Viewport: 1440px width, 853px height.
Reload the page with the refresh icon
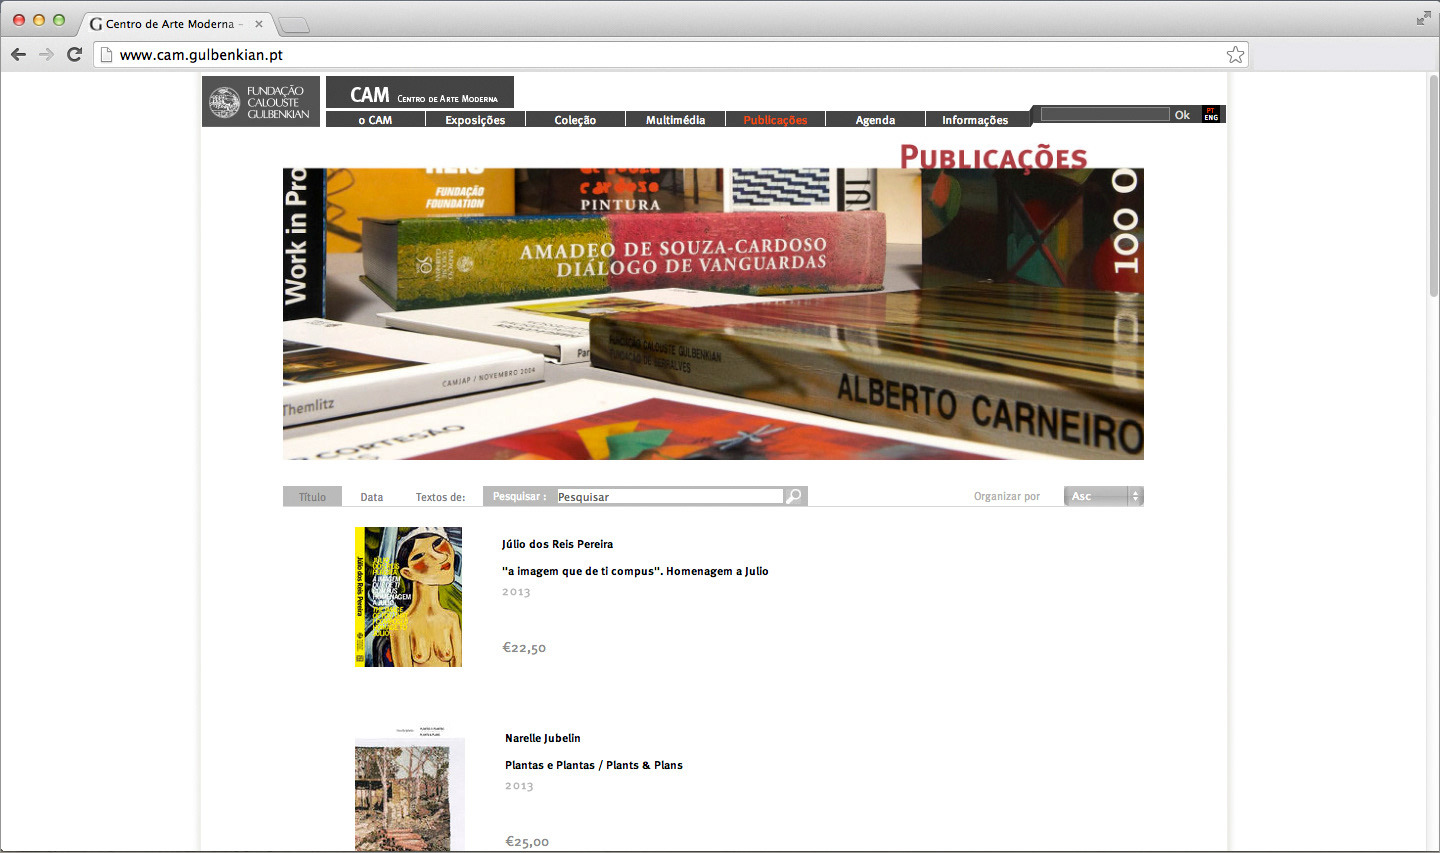(74, 54)
